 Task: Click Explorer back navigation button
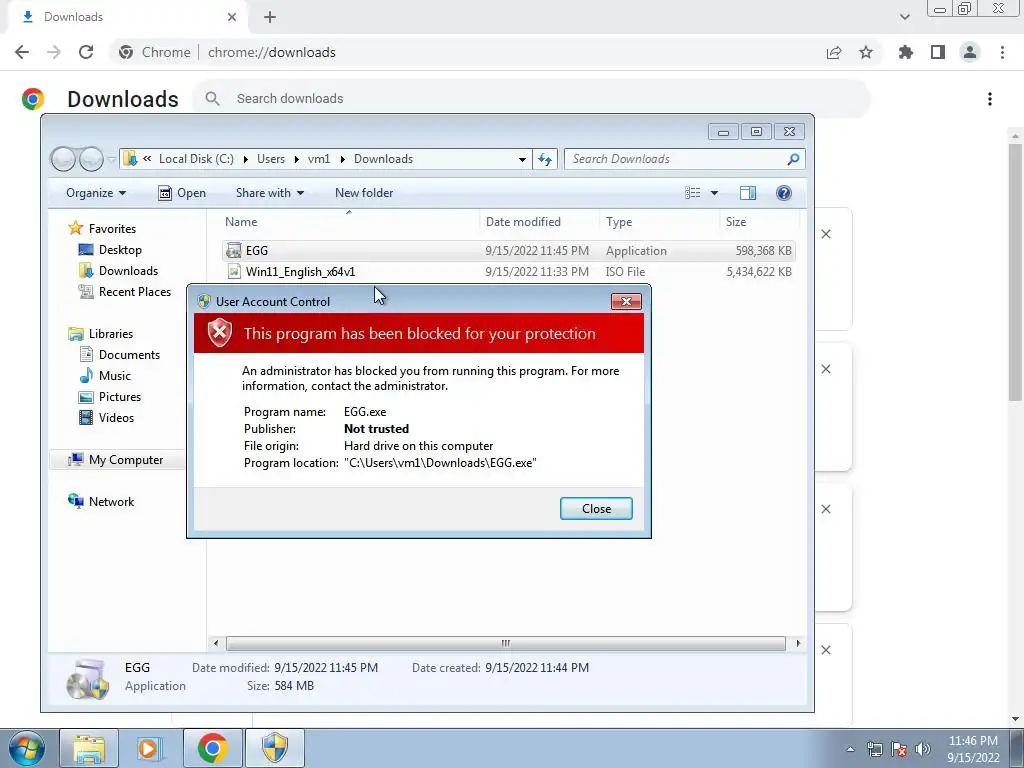click(x=63, y=159)
